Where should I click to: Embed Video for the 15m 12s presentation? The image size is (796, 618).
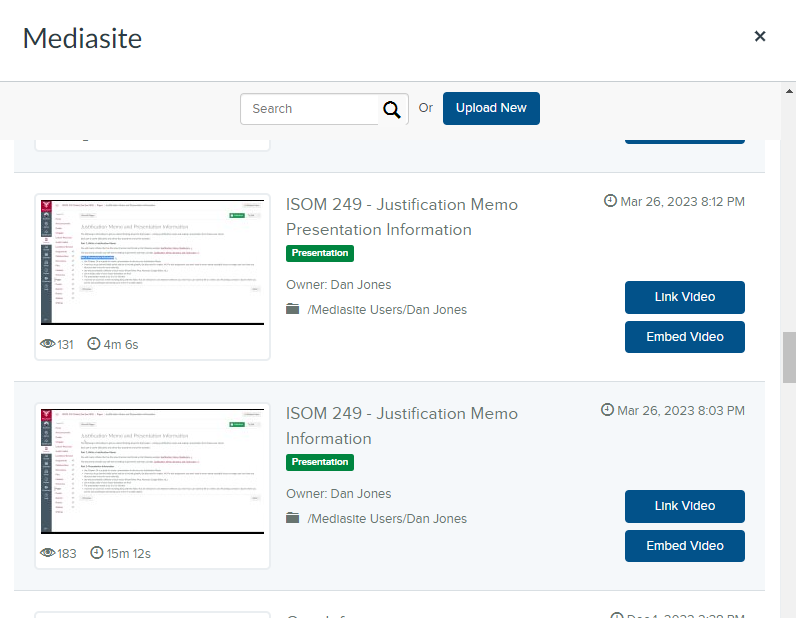684,546
